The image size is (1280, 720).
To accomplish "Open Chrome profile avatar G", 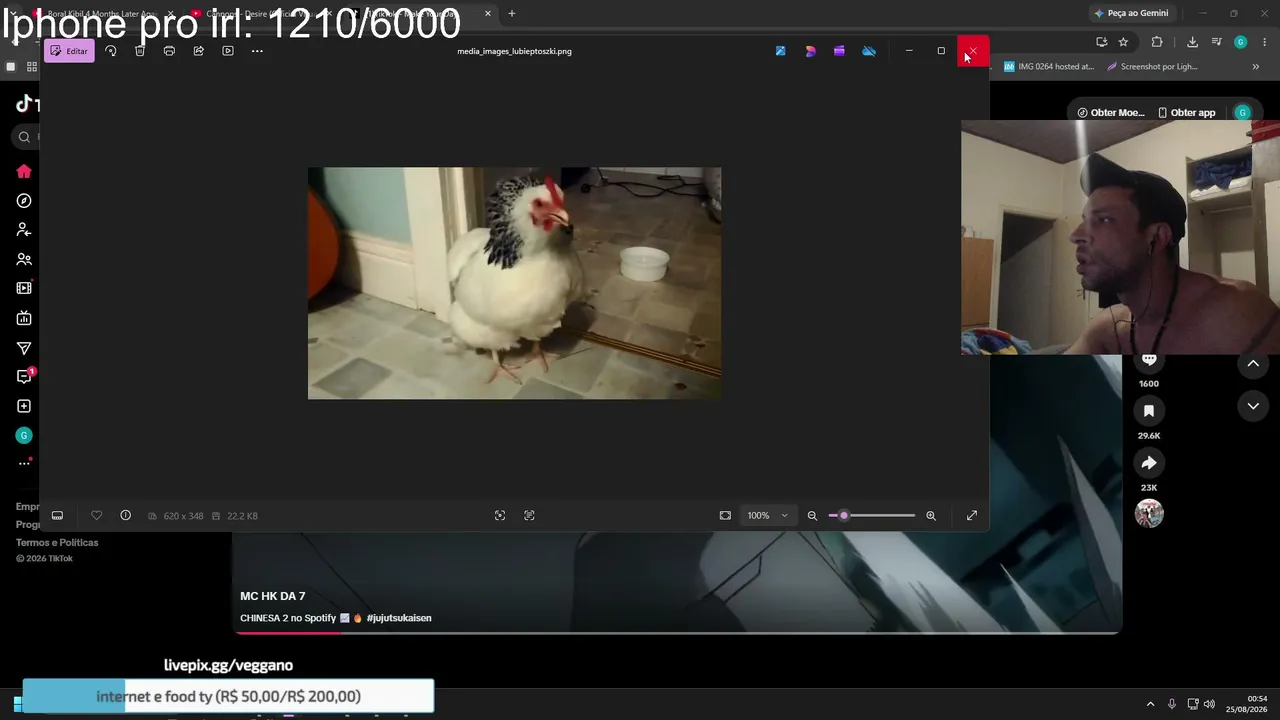I will (1241, 42).
